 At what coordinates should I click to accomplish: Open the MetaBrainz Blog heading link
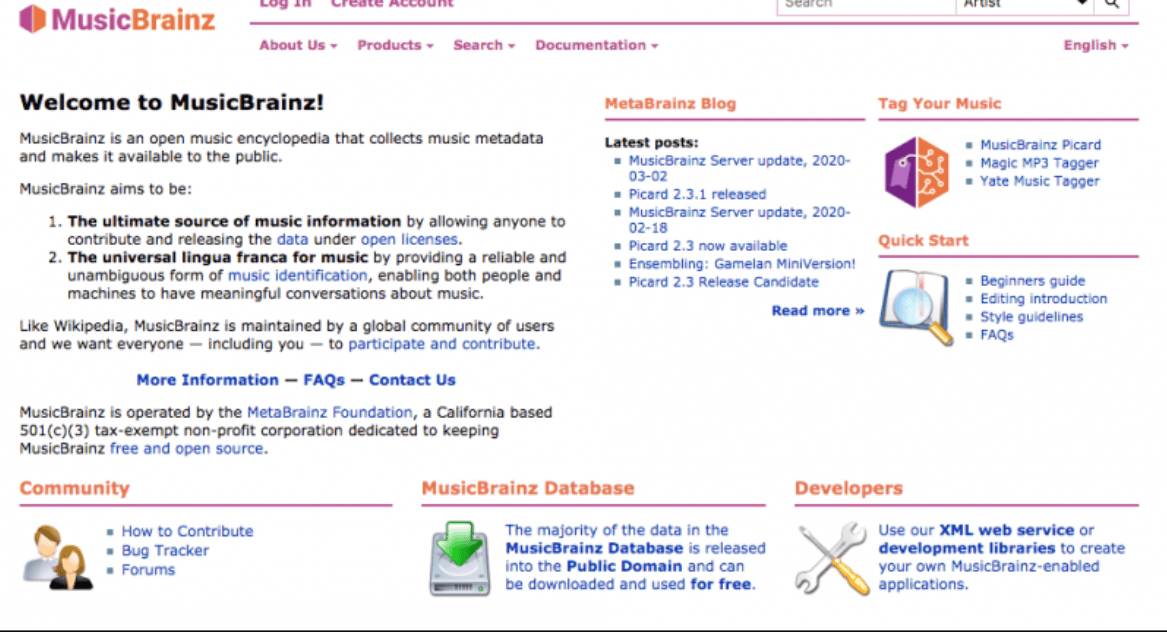tap(670, 103)
